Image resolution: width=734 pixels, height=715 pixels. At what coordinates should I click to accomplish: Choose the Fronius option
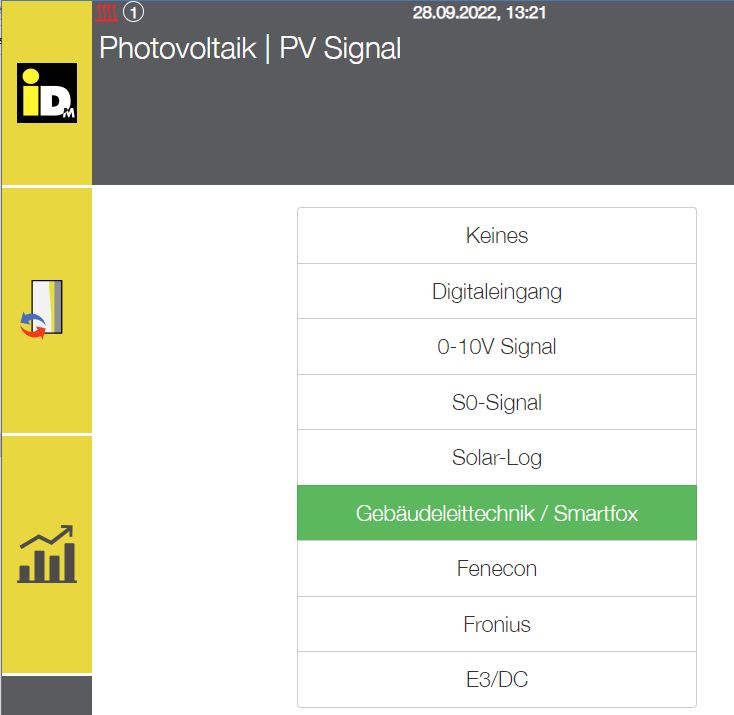[496, 625]
